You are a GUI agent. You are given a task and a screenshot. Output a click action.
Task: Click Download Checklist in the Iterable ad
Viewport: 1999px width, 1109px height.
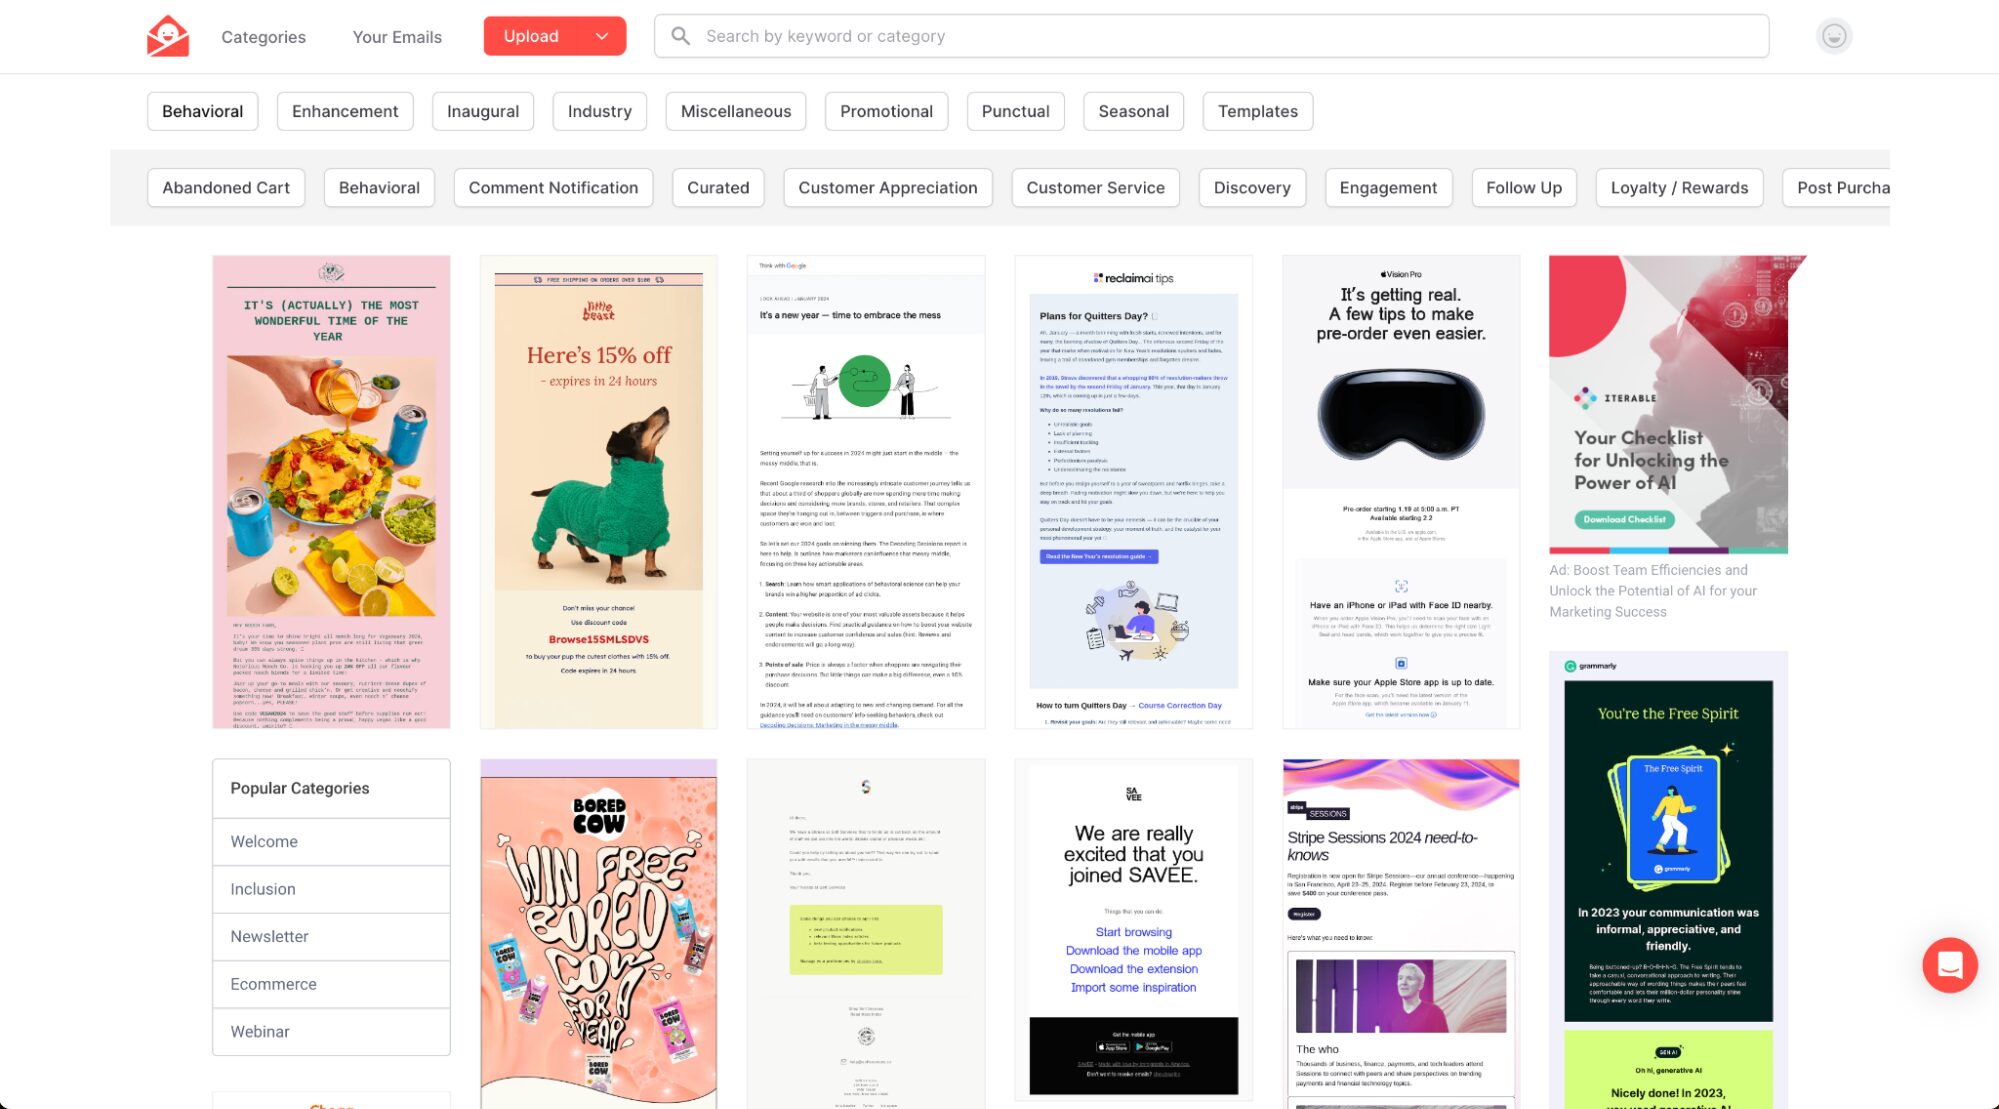[1623, 519]
